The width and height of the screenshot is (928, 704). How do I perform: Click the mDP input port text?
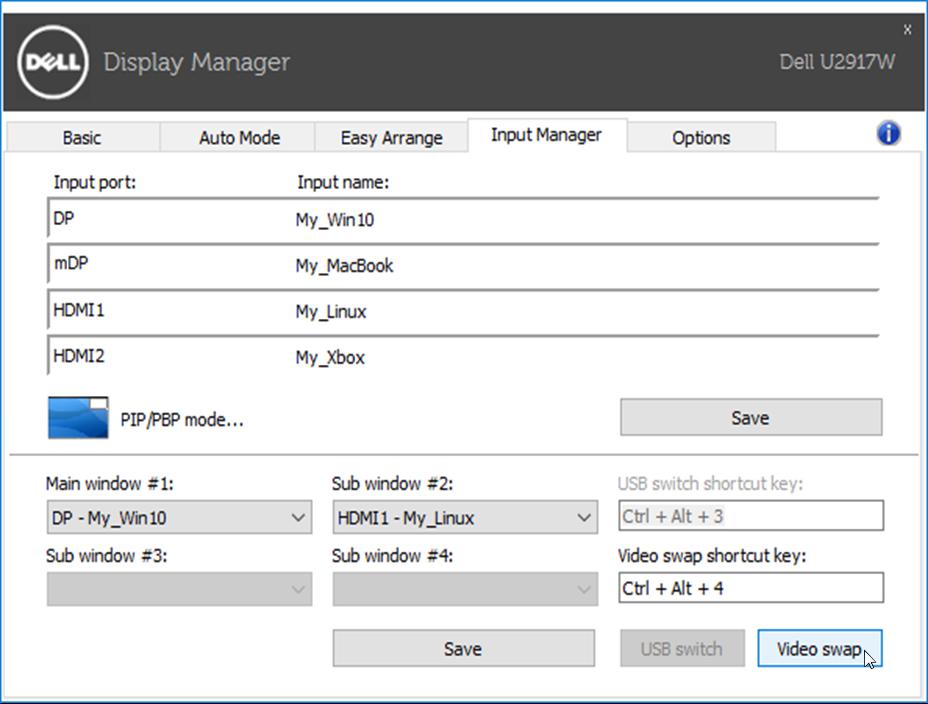pyautogui.click(x=71, y=263)
